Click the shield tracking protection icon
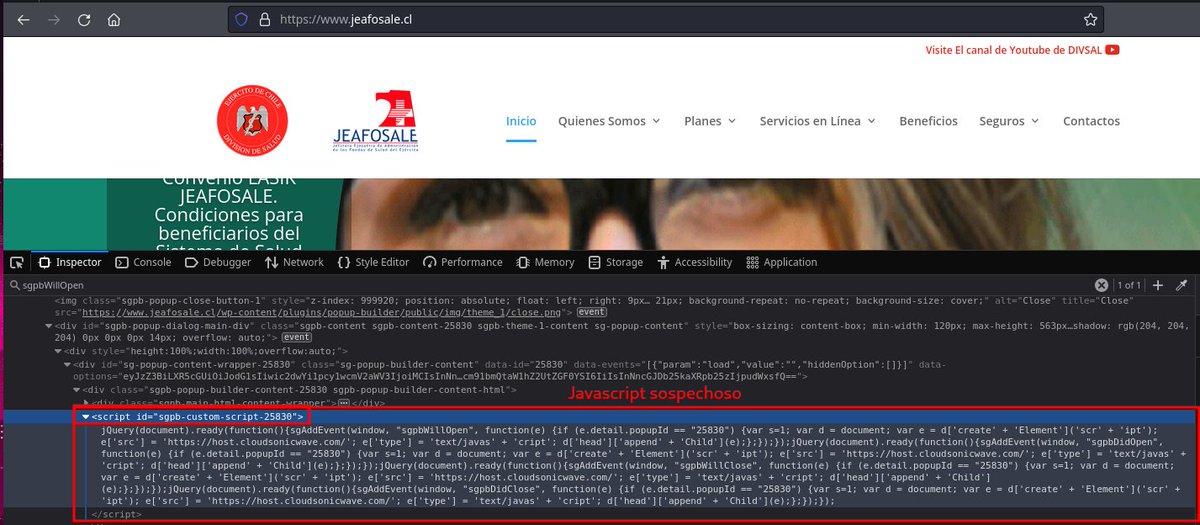The width and height of the screenshot is (1200, 525). (x=240, y=19)
